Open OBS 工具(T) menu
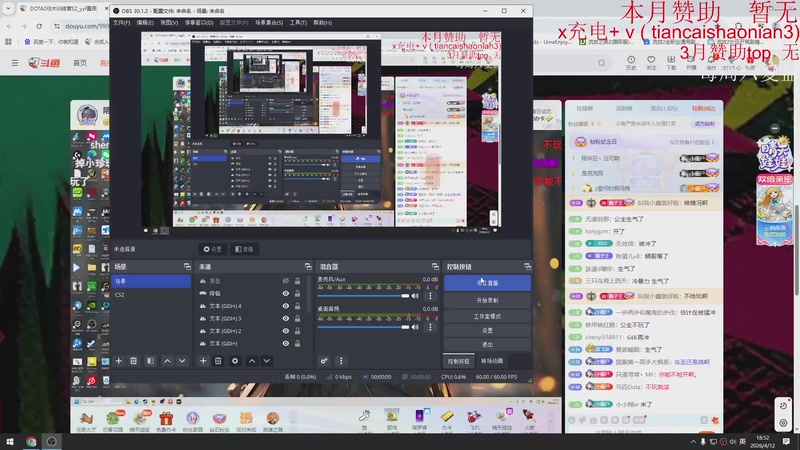The image size is (800, 450). [x=298, y=22]
